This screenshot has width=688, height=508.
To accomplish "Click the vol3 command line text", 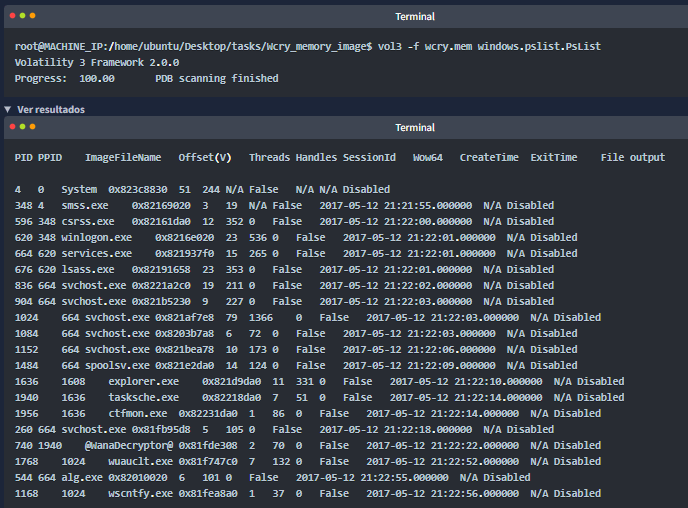I will [x=489, y=47].
